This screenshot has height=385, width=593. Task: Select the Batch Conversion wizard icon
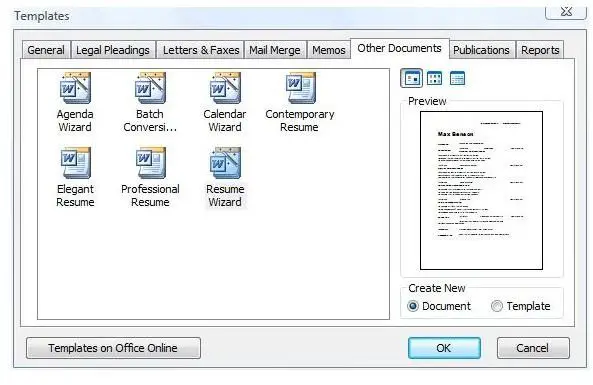tap(150, 88)
